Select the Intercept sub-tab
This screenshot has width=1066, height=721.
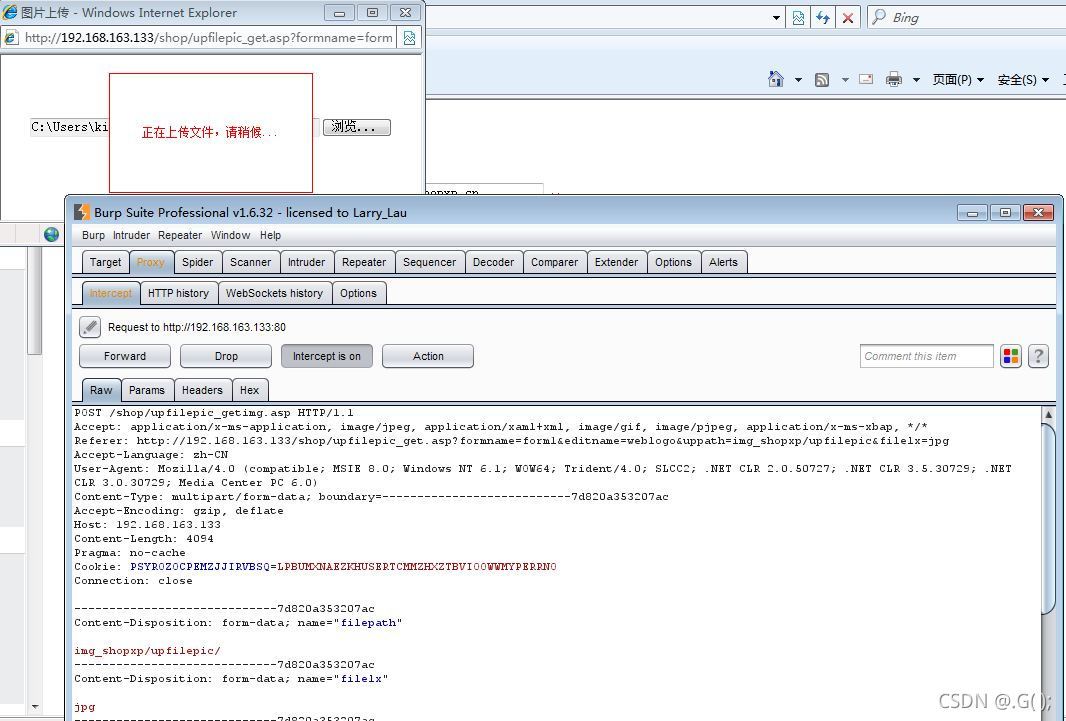[x=111, y=294]
